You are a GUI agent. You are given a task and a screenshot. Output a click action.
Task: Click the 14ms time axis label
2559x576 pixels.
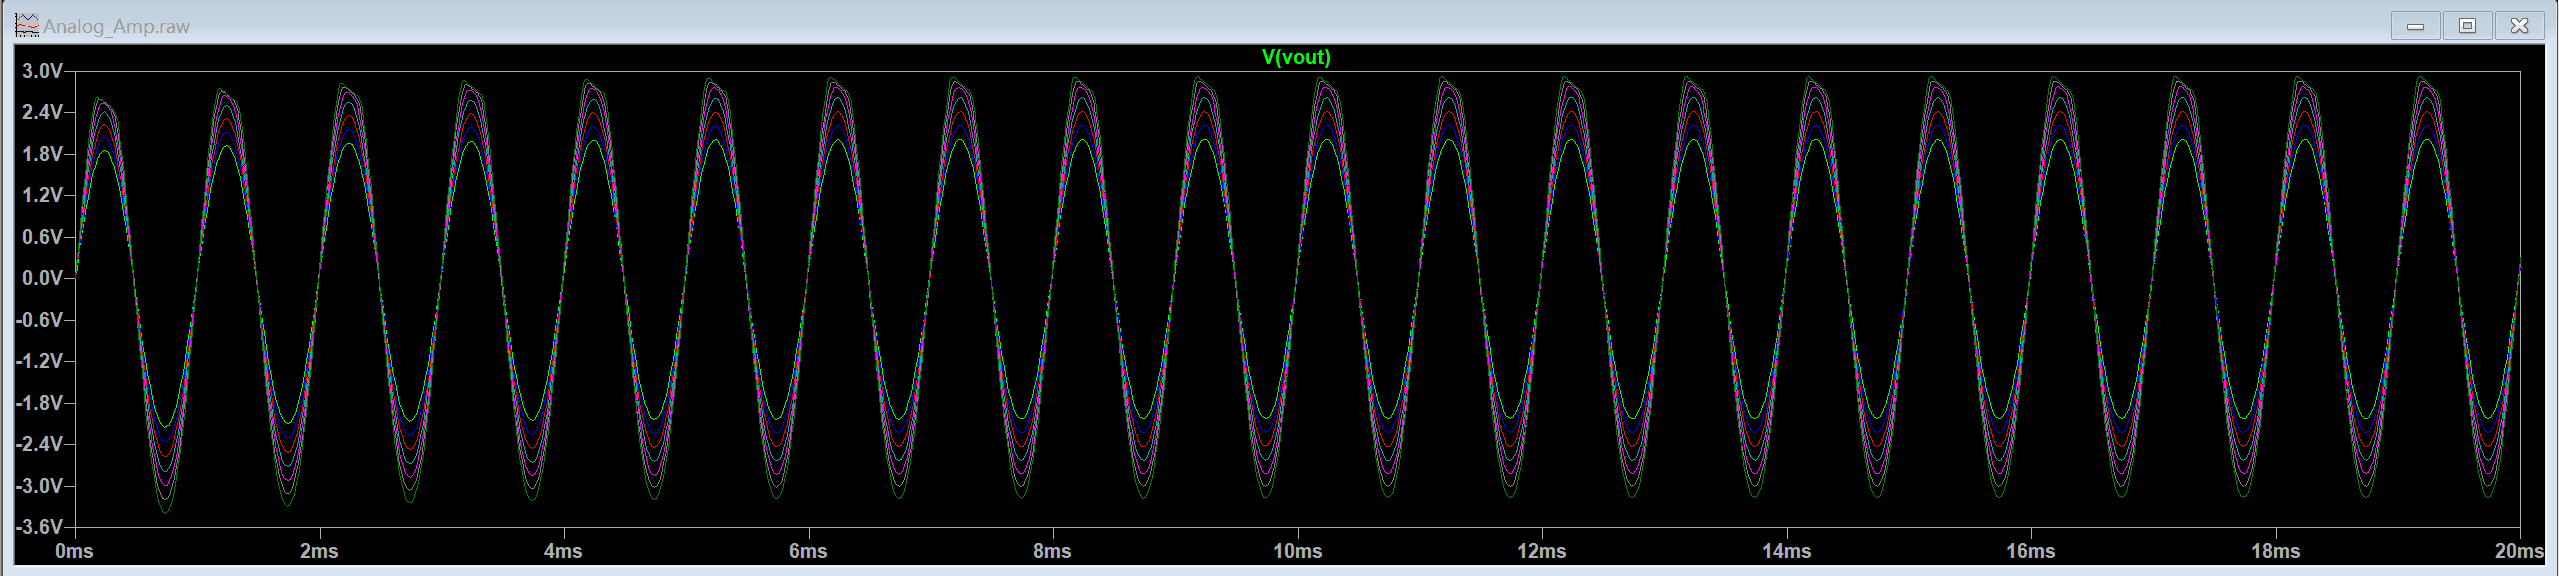click(1786, 551)
